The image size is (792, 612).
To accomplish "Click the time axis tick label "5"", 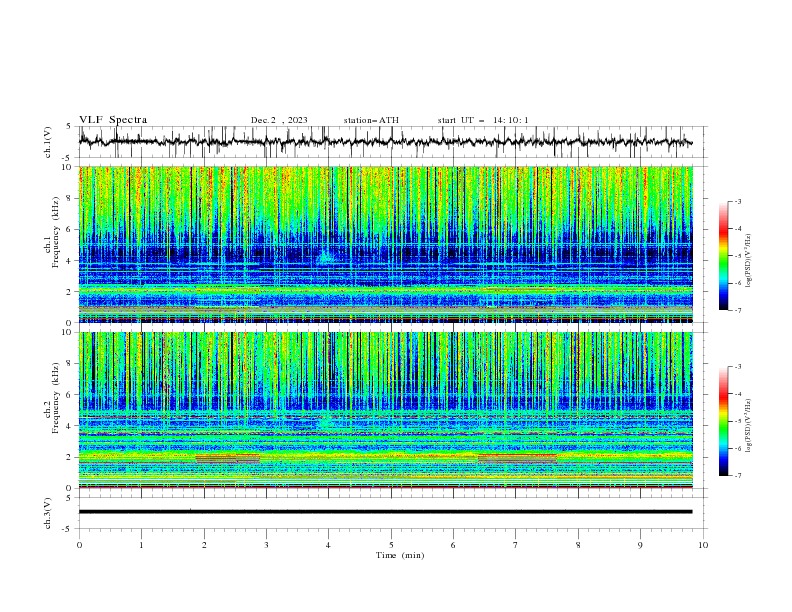I will coord(391,545).
